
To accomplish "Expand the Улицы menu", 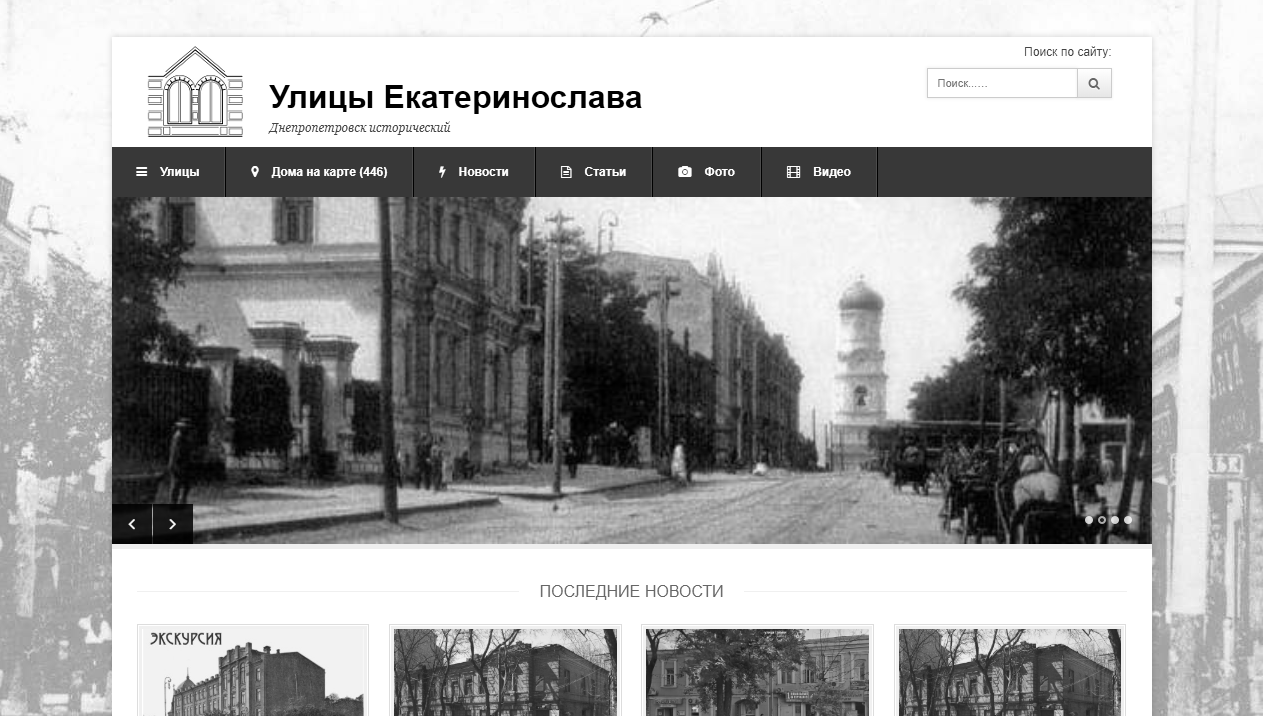I will [168, 172].
